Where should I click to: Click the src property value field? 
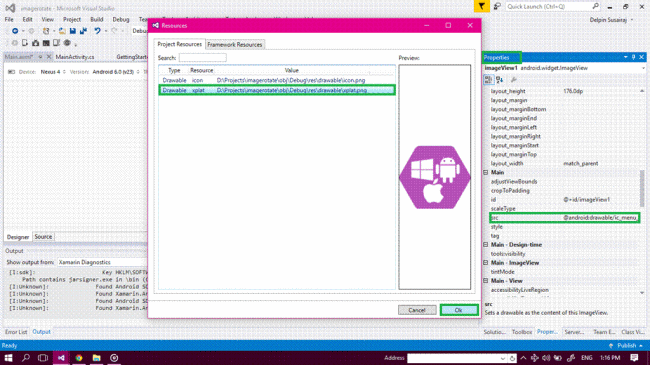[600, 217]
